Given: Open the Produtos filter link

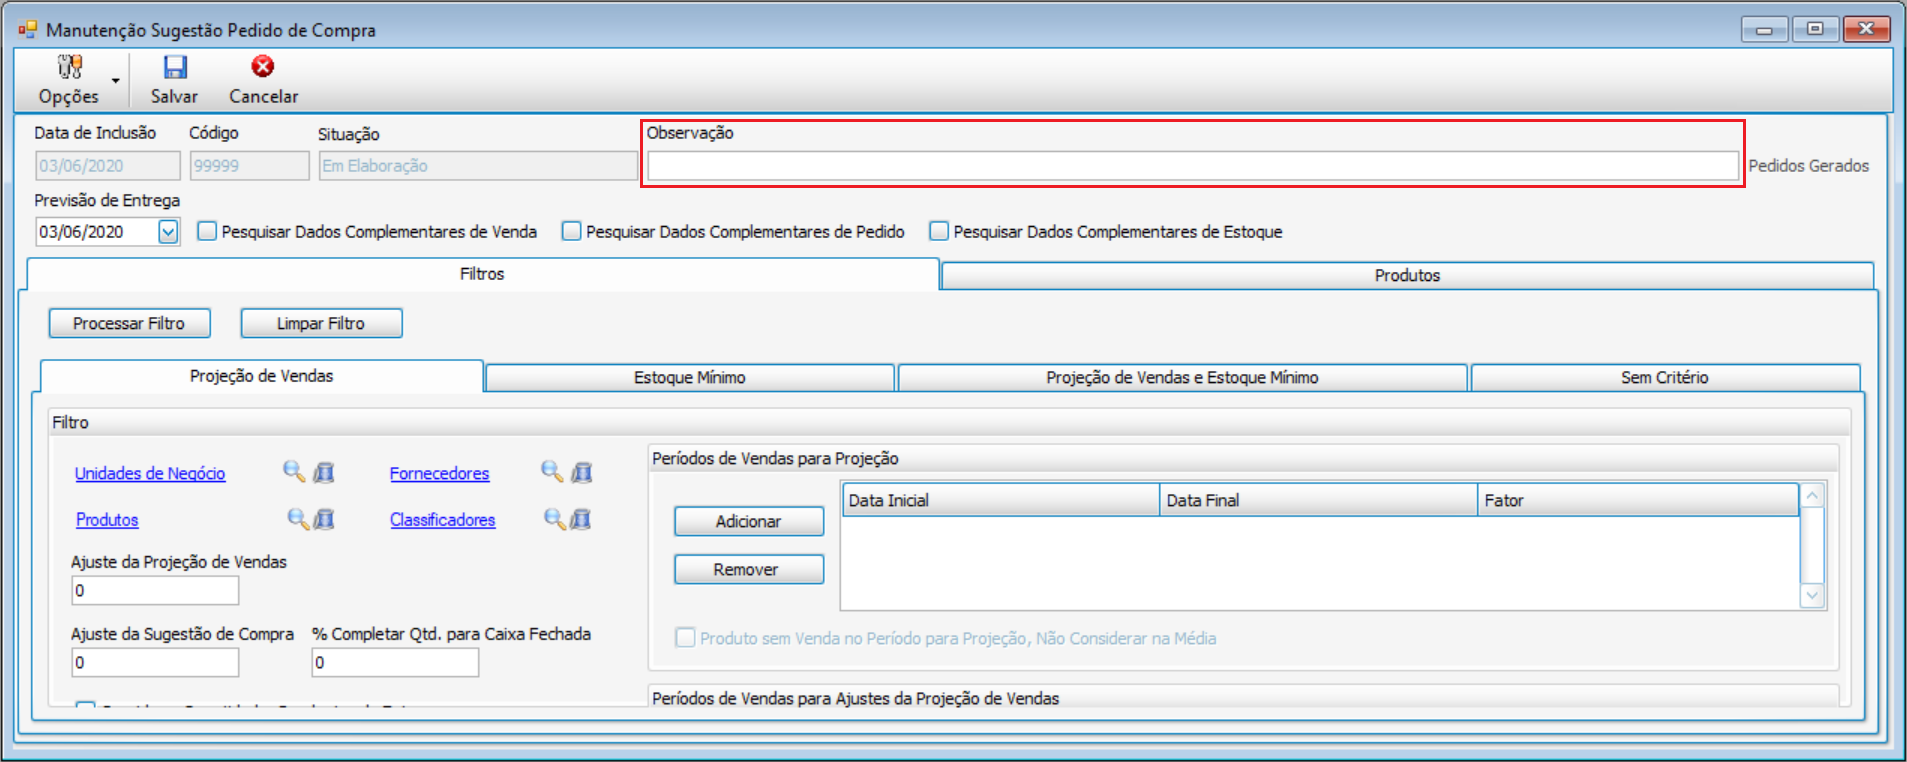Looking at the screenshot, I should tap(107, 520).
